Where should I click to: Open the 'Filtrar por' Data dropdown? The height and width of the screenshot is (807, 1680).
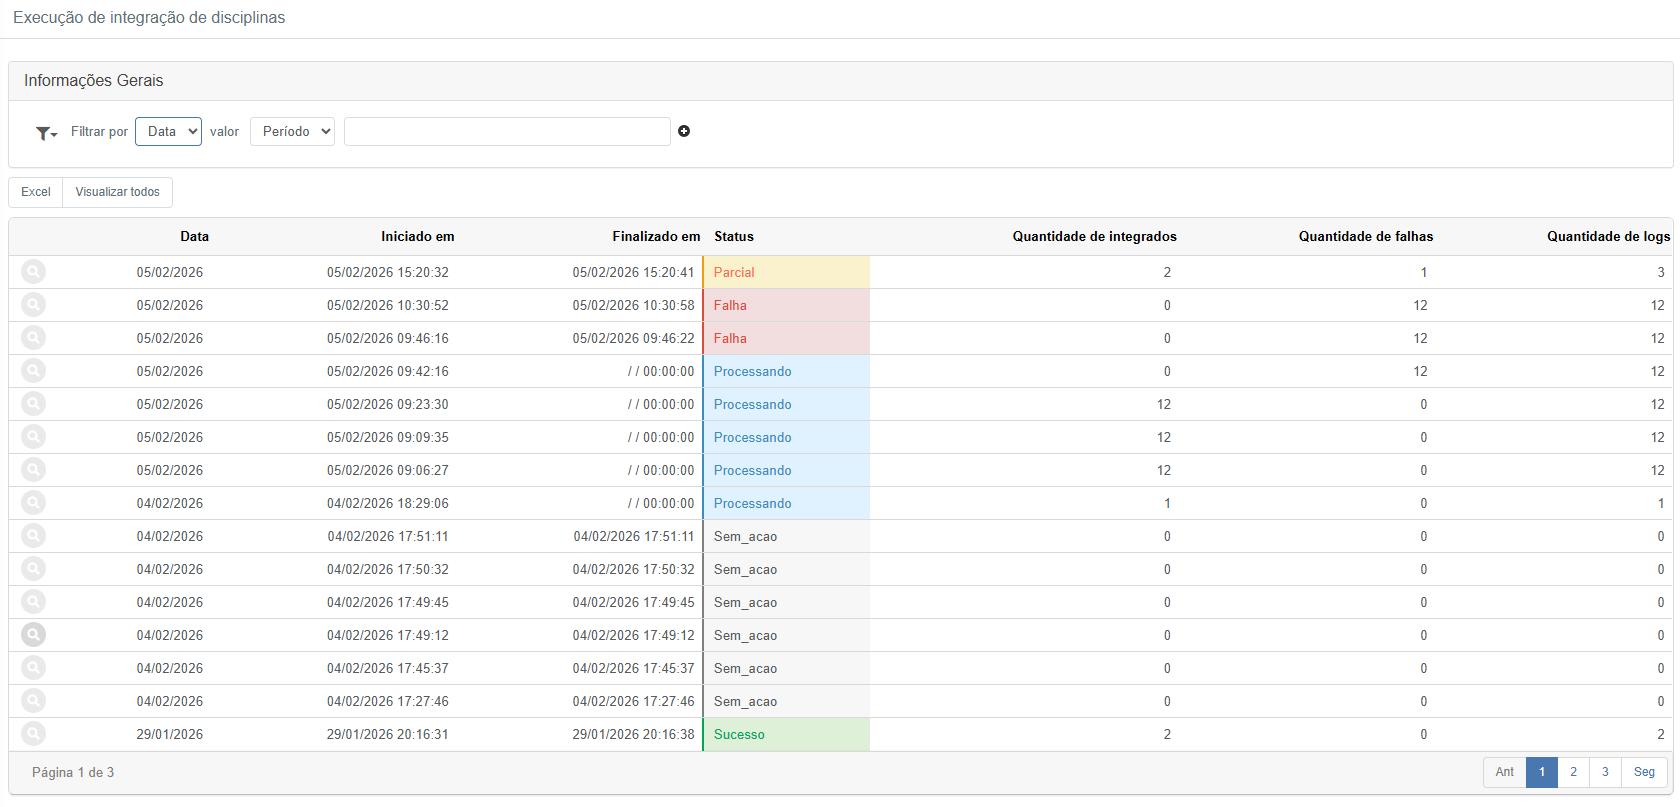168,131
